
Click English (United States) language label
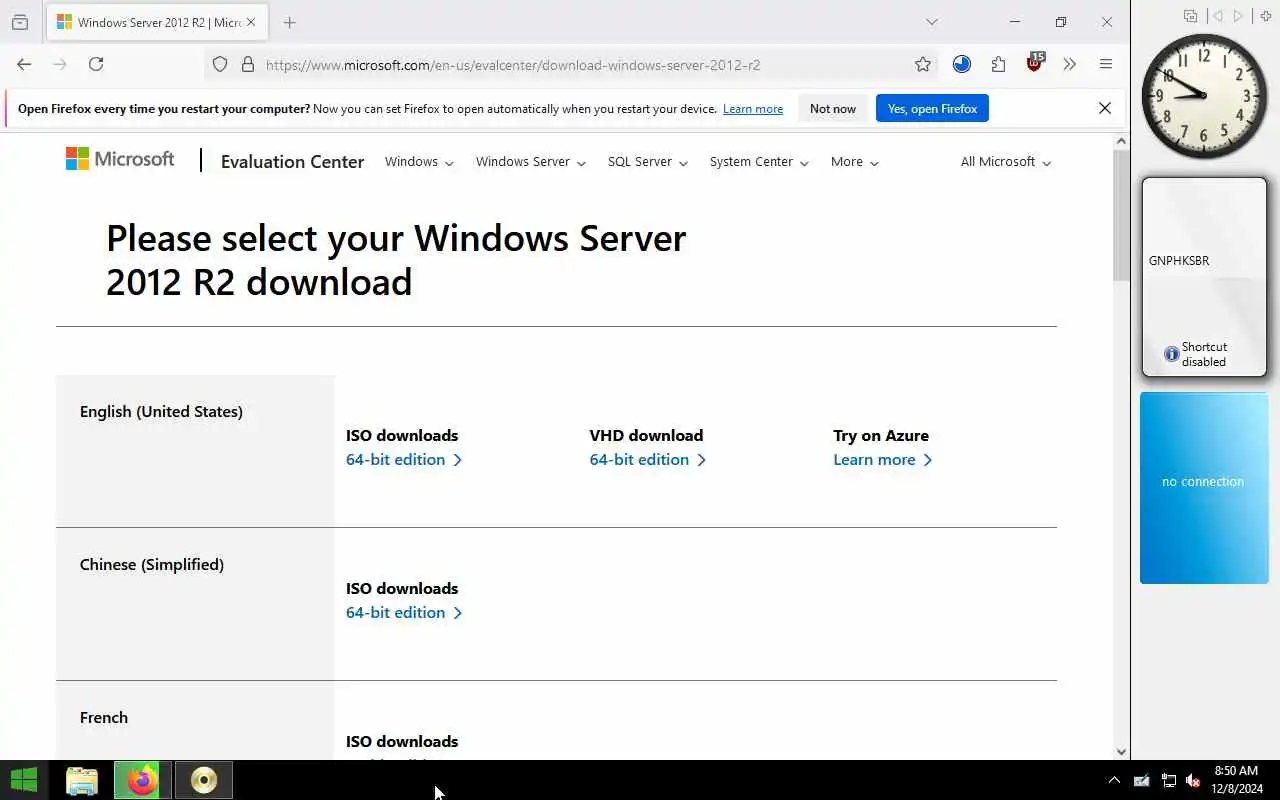(x=161, y=412)
